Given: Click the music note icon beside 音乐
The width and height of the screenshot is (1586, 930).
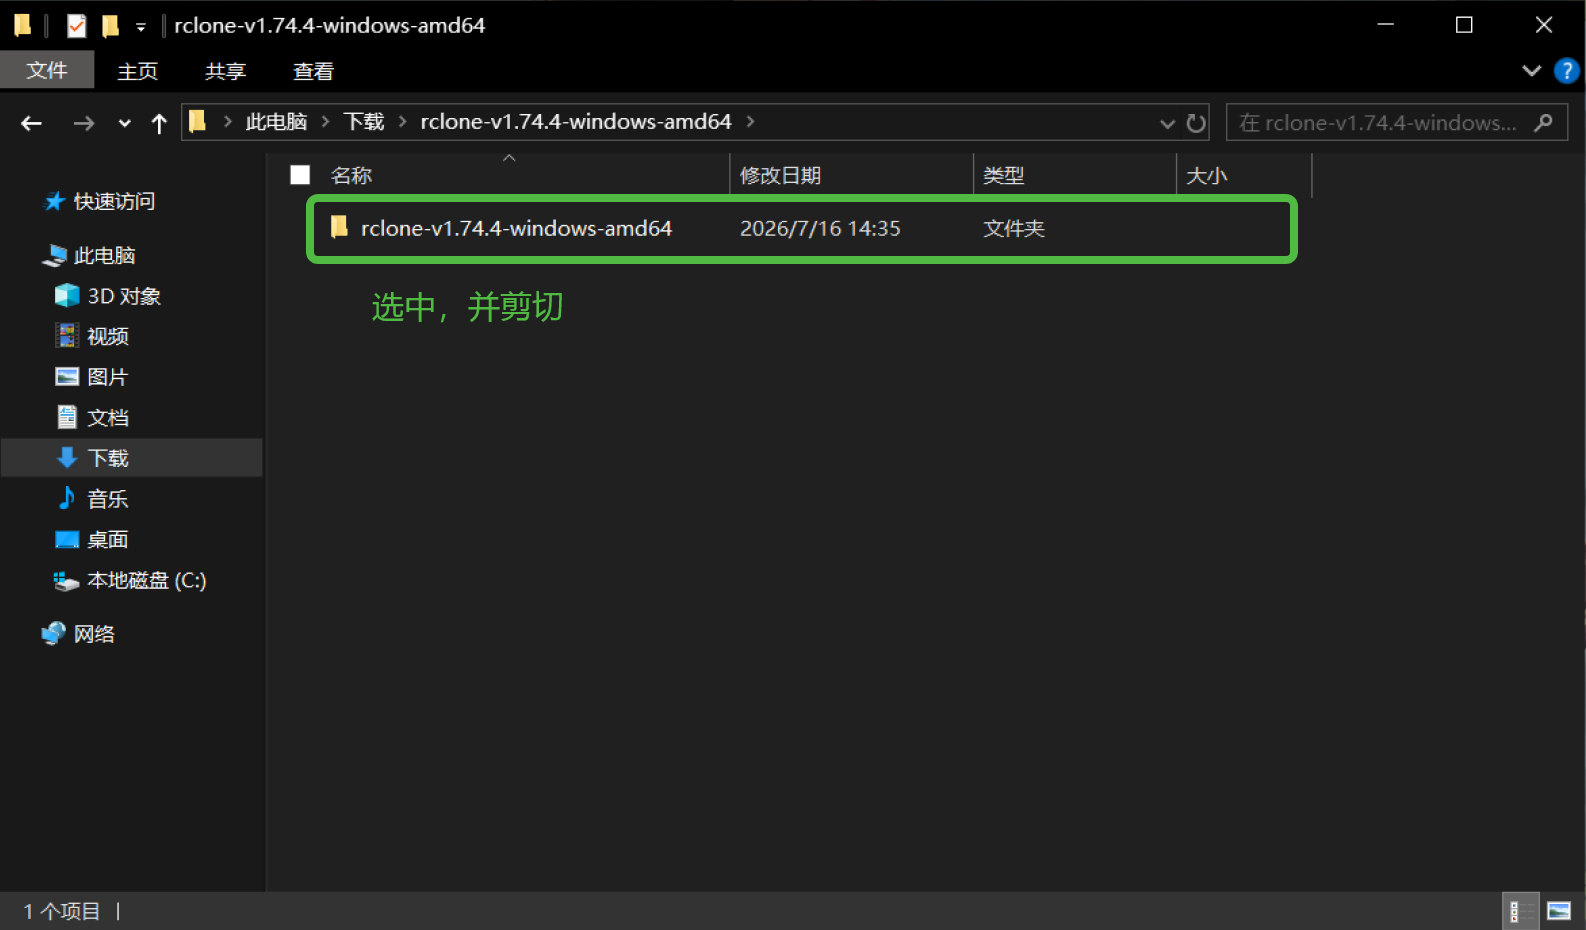Looking at the screenshot, I should pos(67,497).
